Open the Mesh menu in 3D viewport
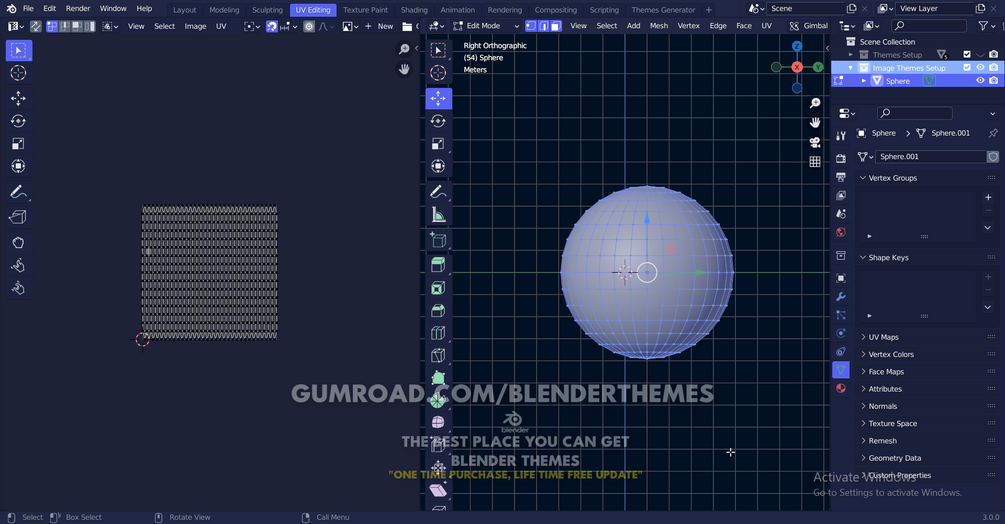1005x524 pixels. click(x=659, y=26)
